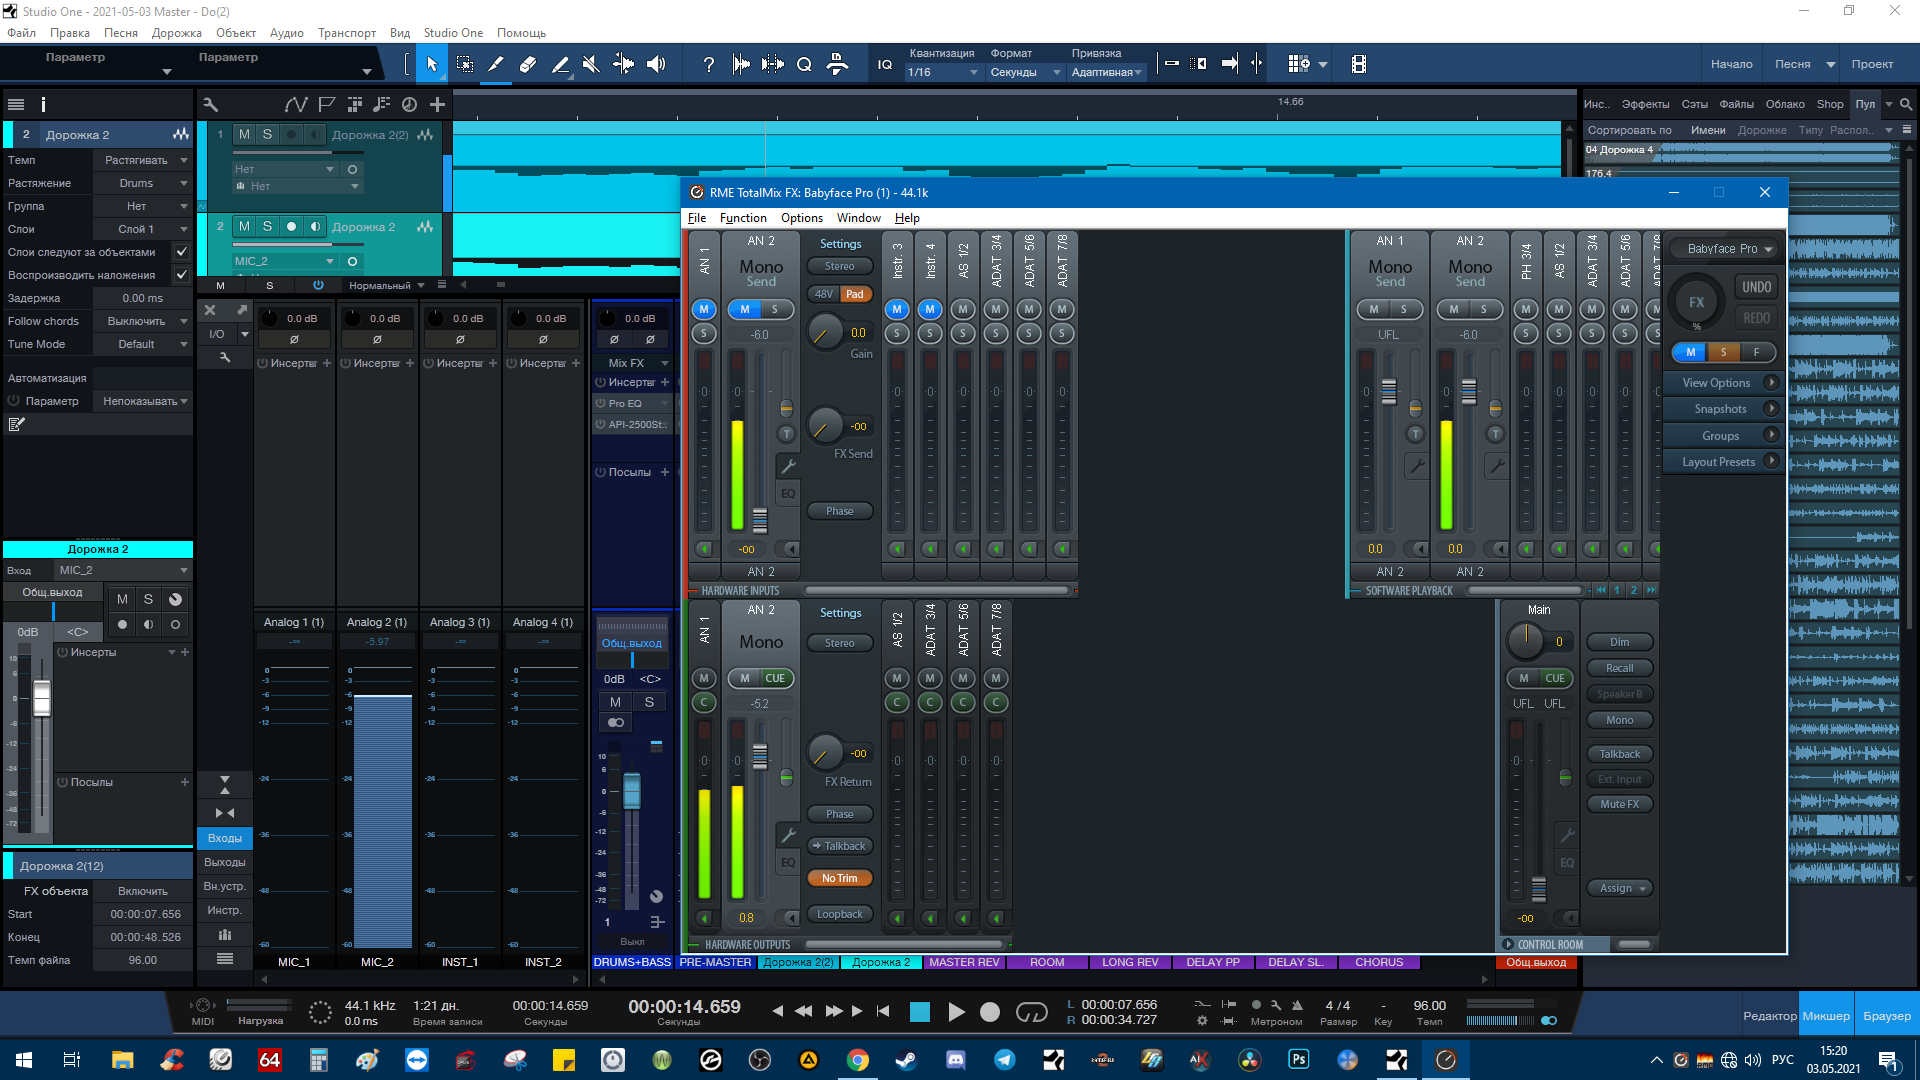1920x1080 pixels.
Task: Open the Файл menu
Action: [21, 33]
